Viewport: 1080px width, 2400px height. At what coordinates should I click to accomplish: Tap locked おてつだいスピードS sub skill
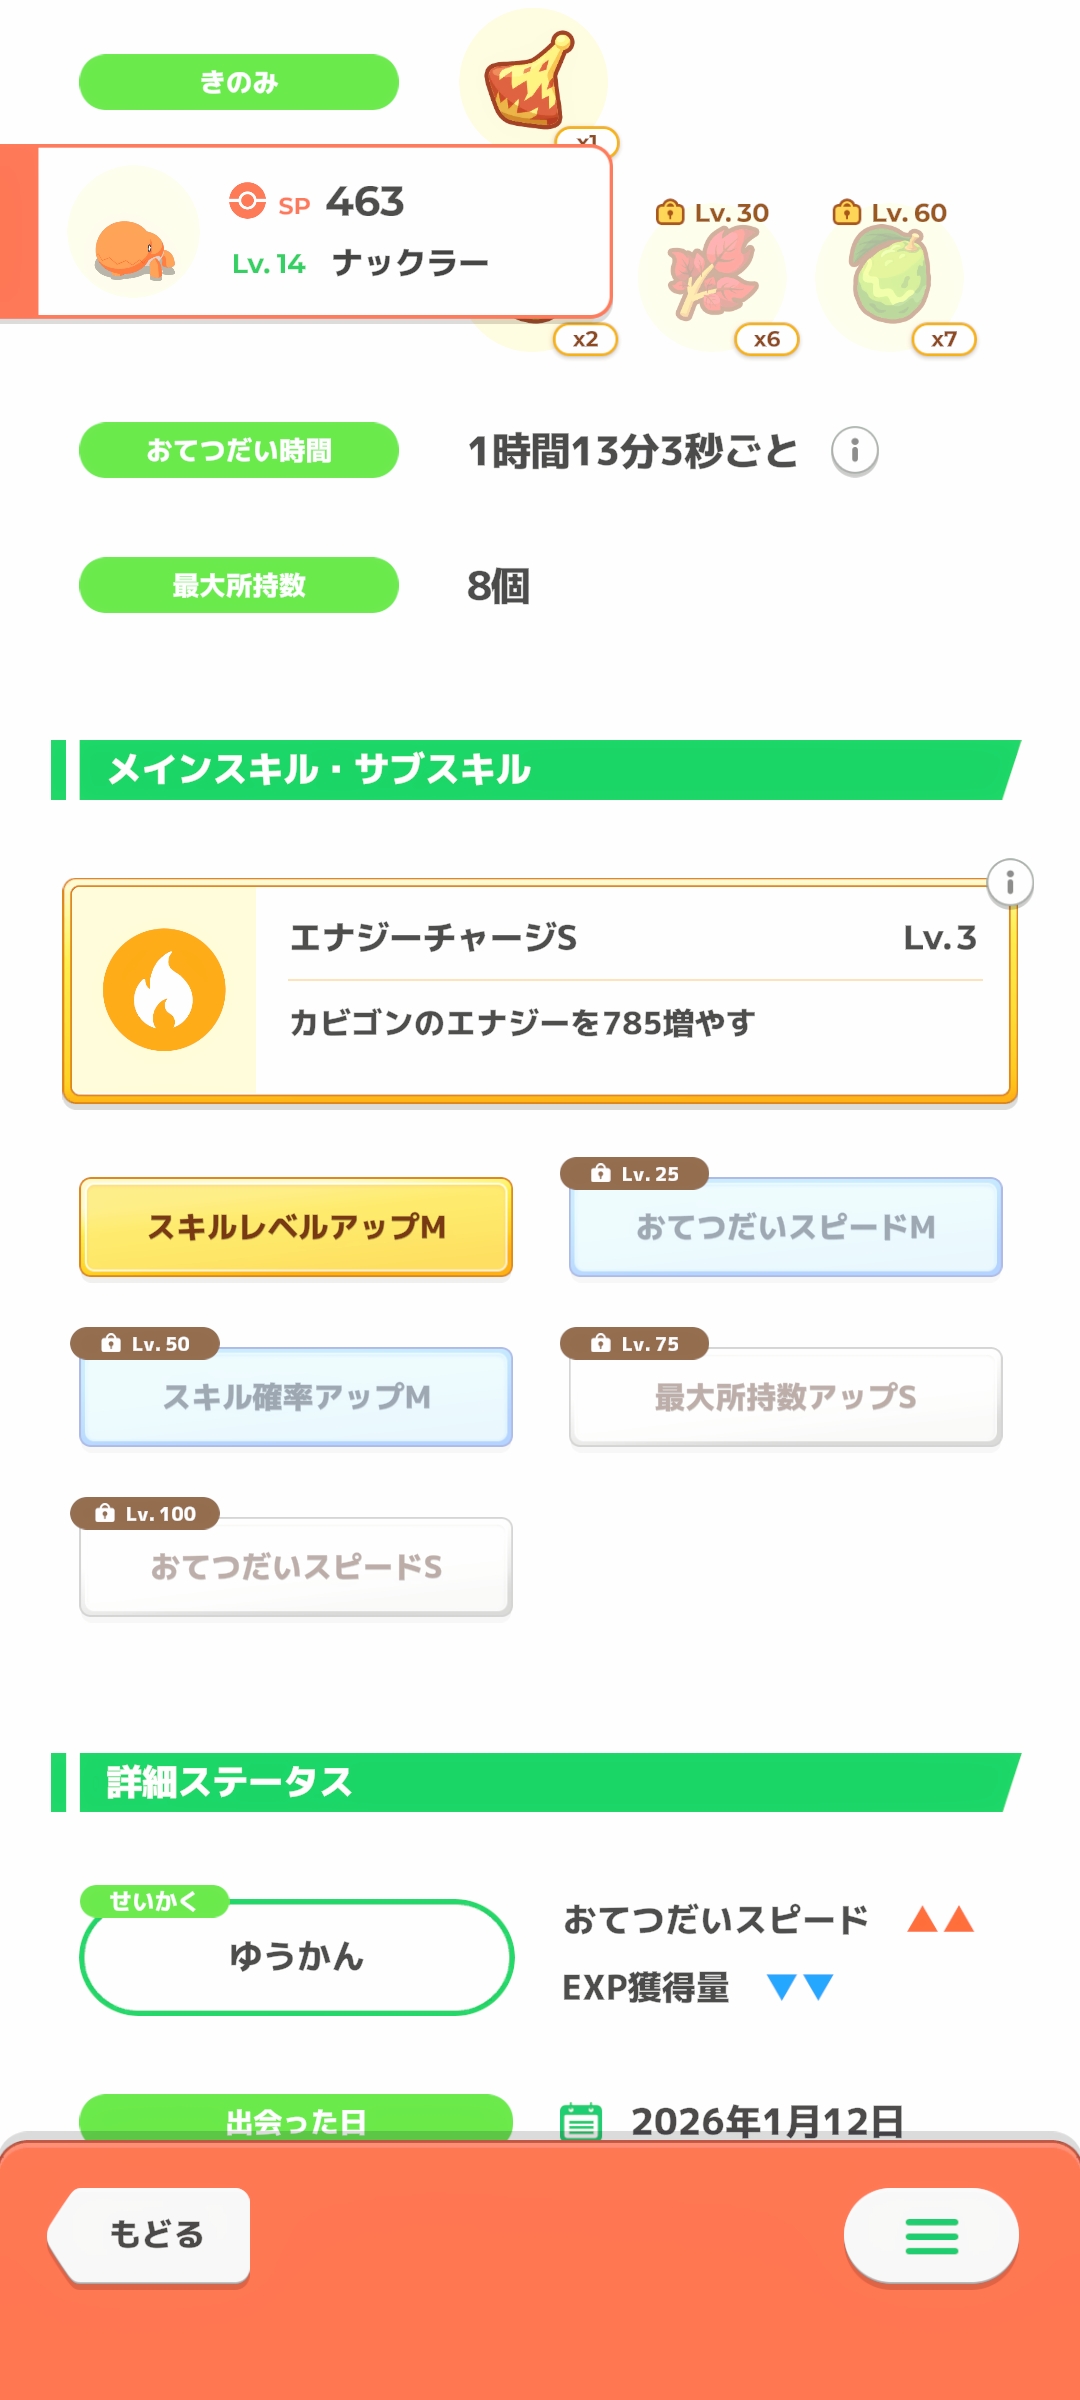[296, 1567]
